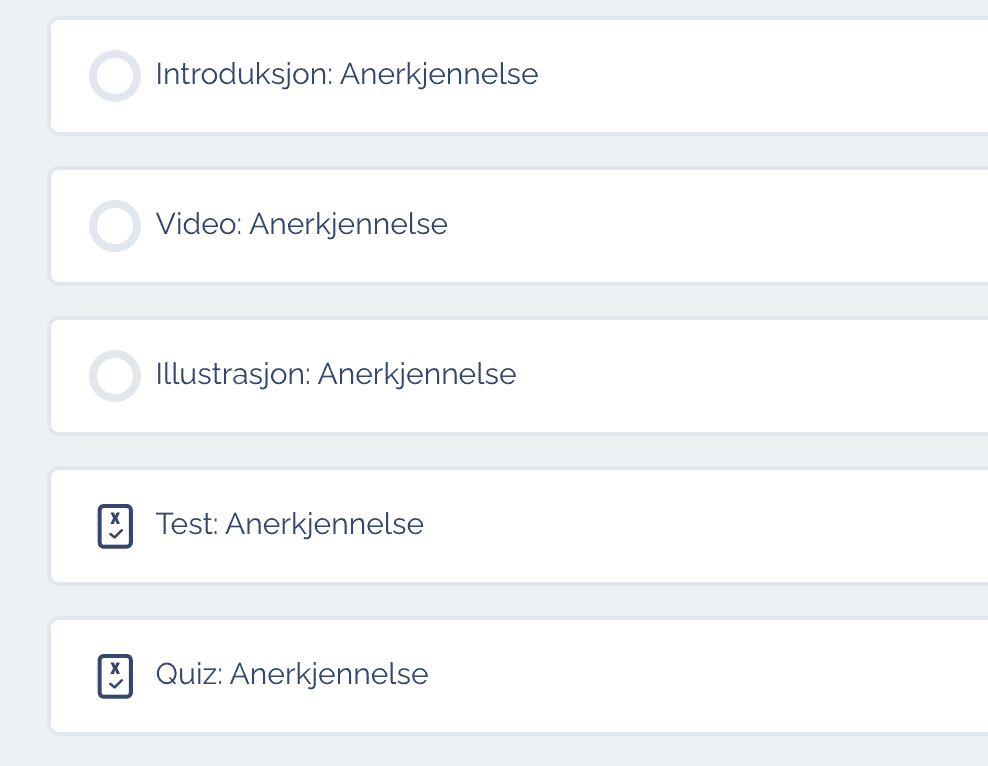Click "Anerkjennelse" in the Video row
Screen dimensions: 988x766
348,225
